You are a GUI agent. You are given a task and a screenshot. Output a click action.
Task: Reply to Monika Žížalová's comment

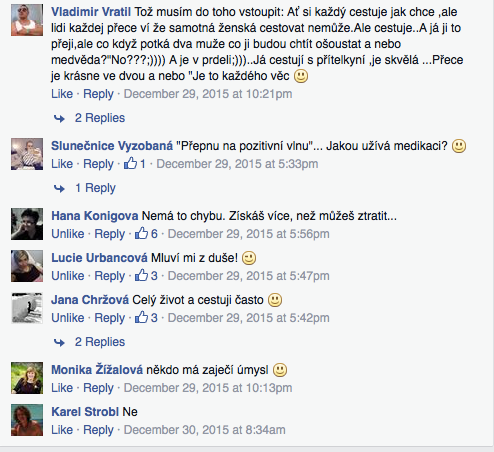click(x=98, y=388)
